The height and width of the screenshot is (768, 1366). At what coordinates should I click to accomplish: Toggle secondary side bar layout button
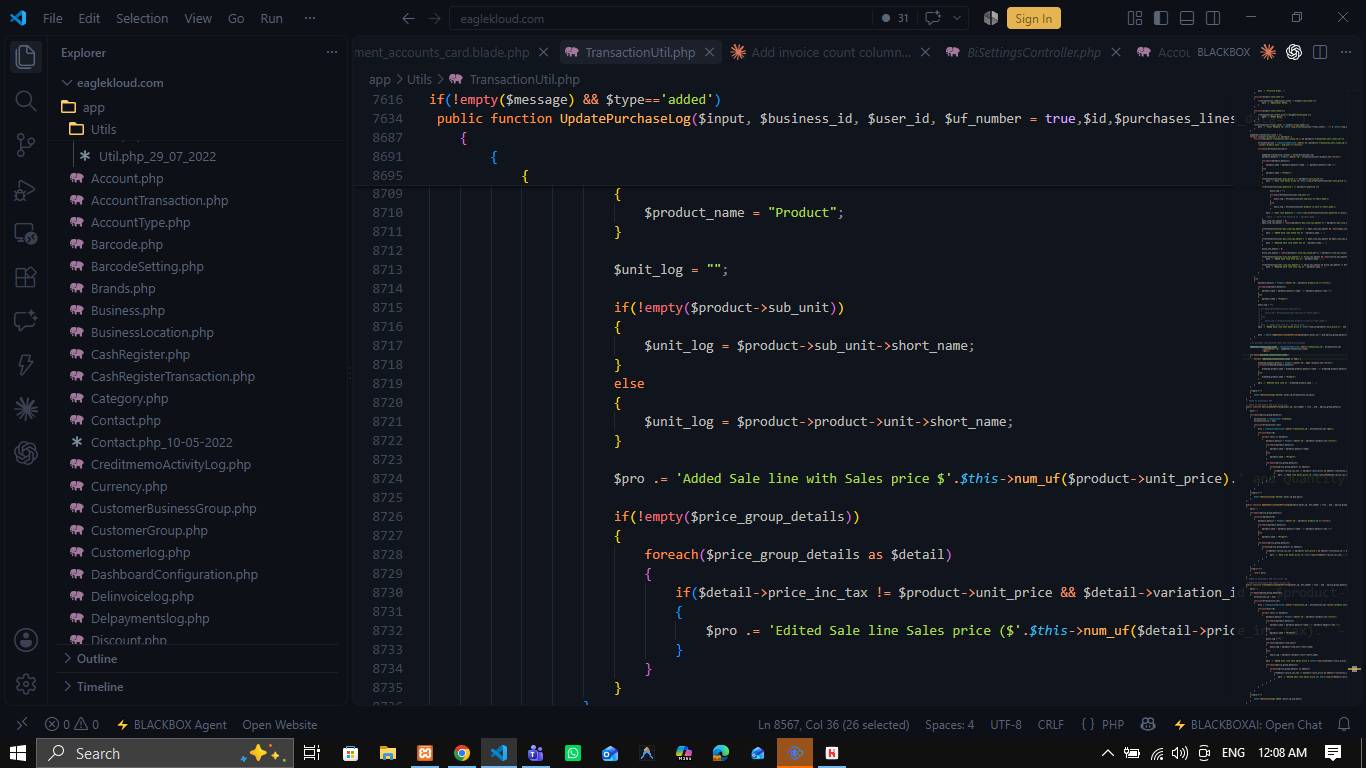(x=1213, y=18)
